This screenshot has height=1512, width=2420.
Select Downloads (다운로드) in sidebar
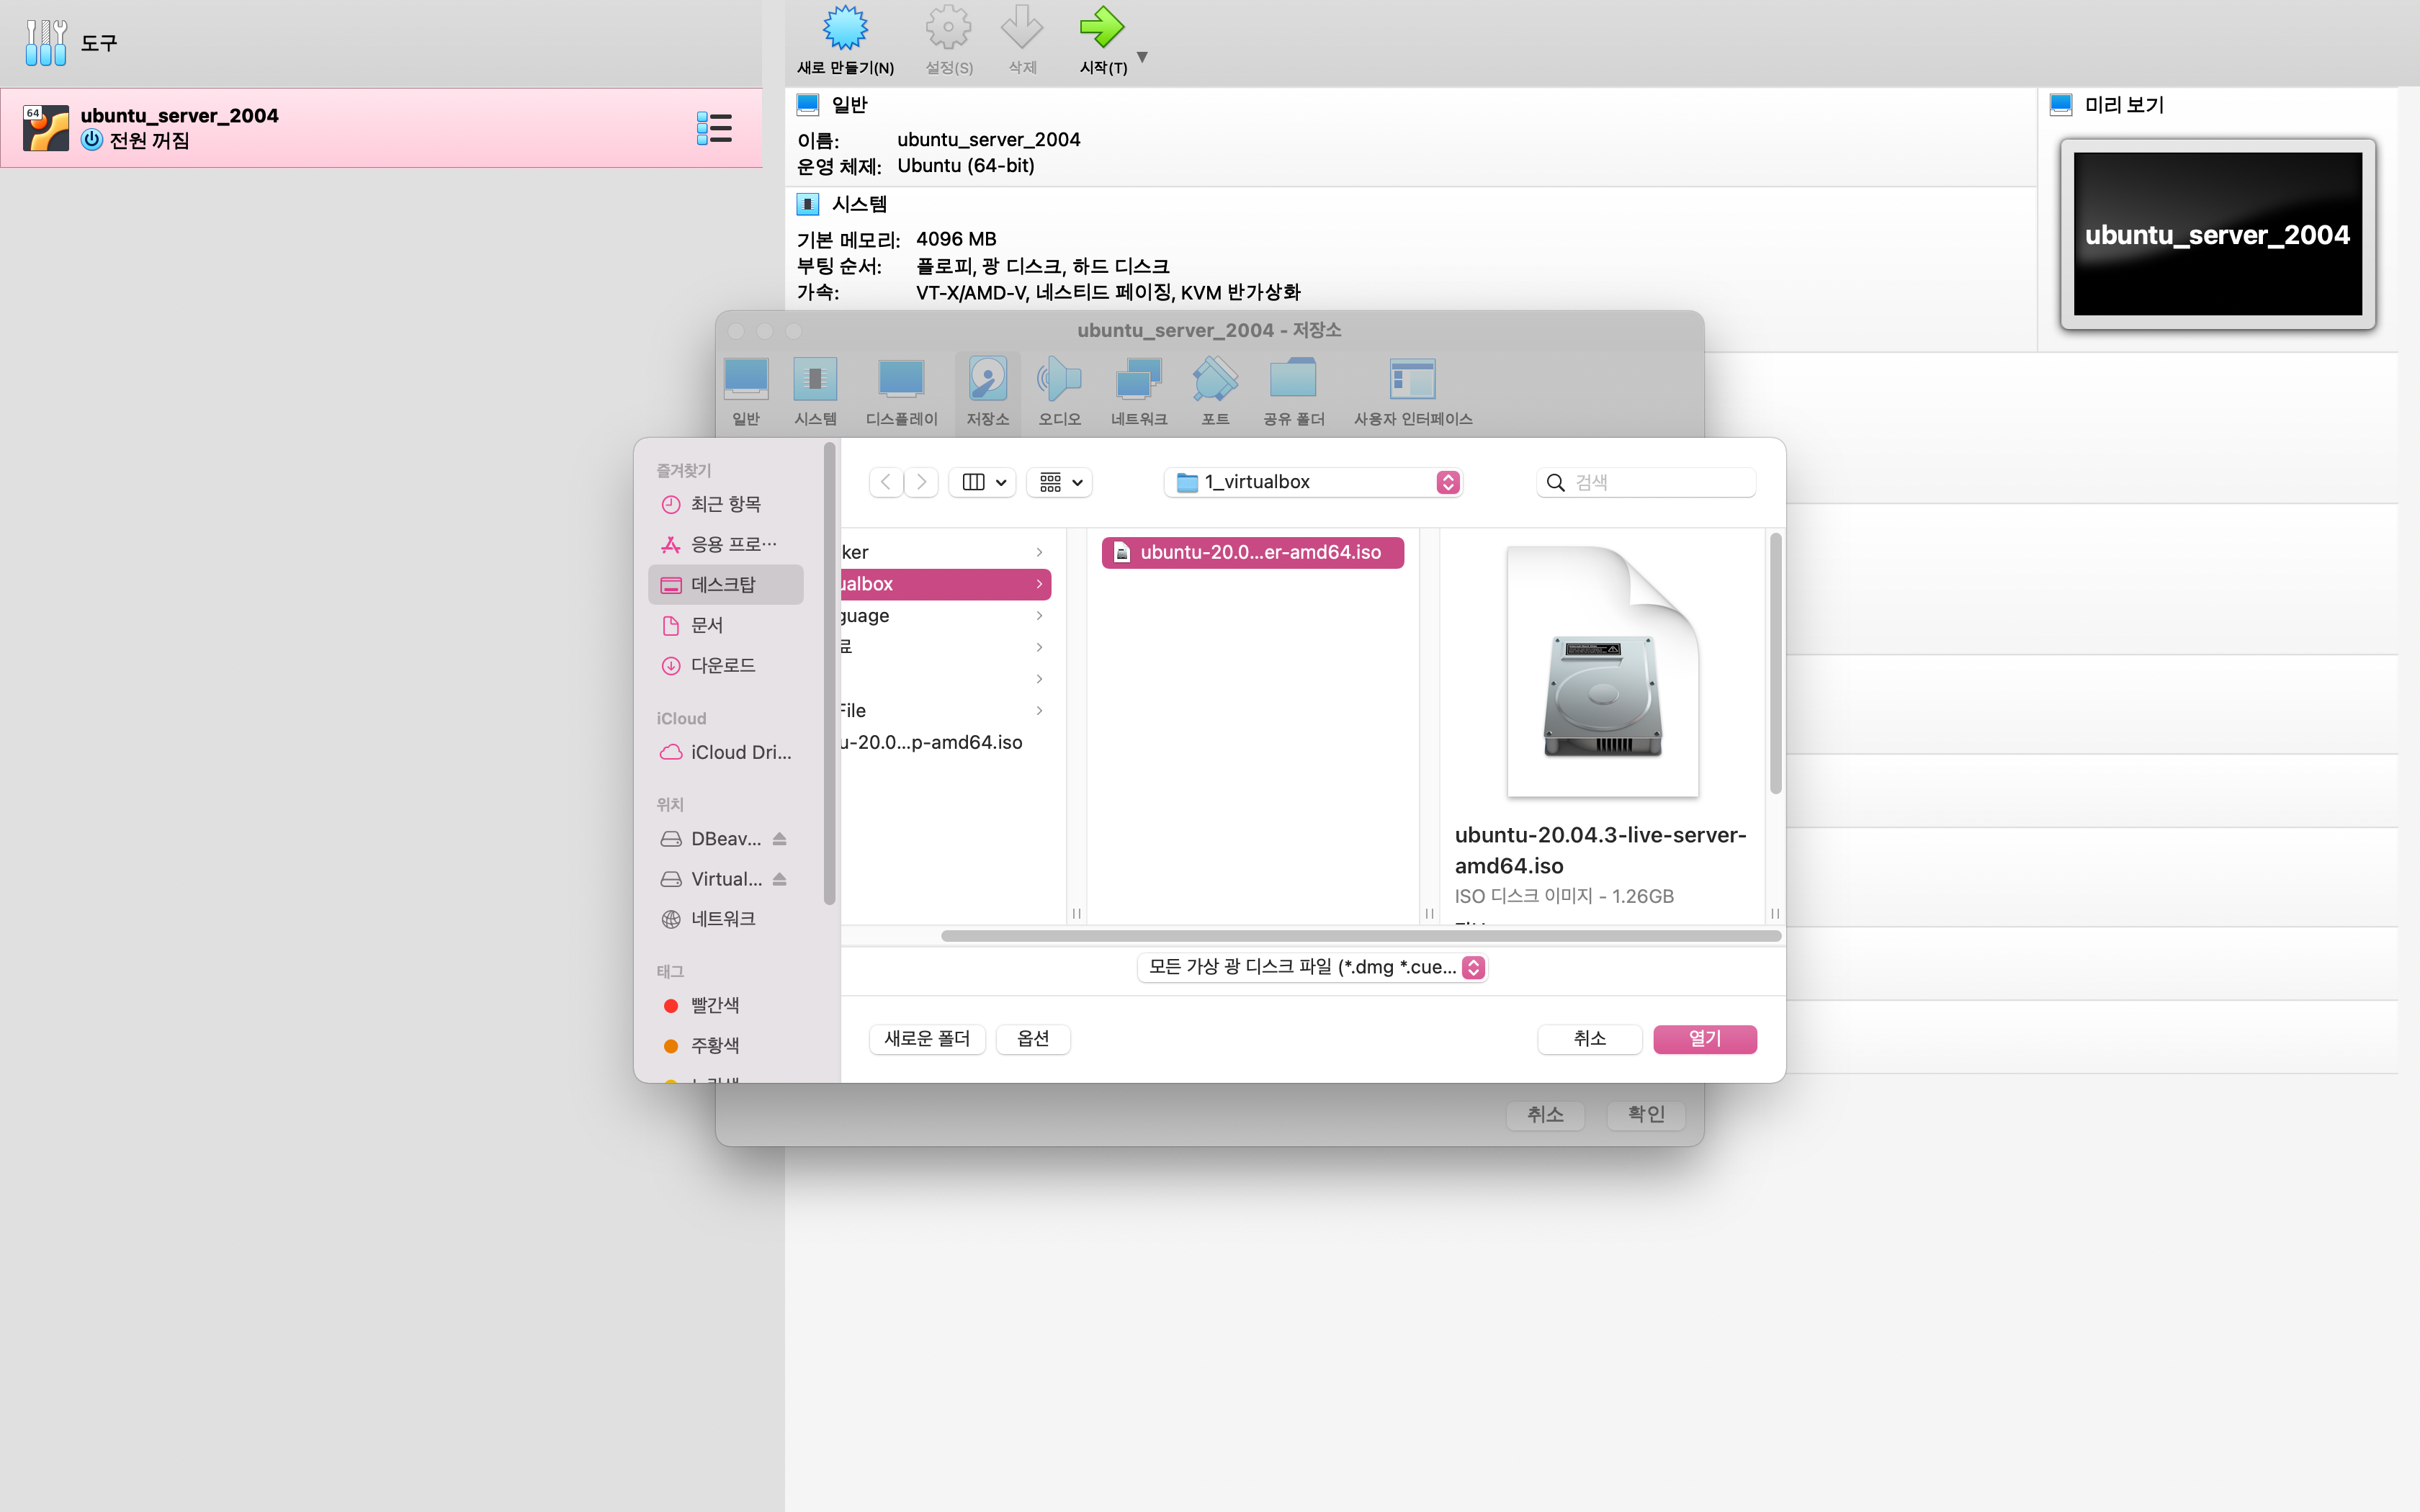coord(722,665)
